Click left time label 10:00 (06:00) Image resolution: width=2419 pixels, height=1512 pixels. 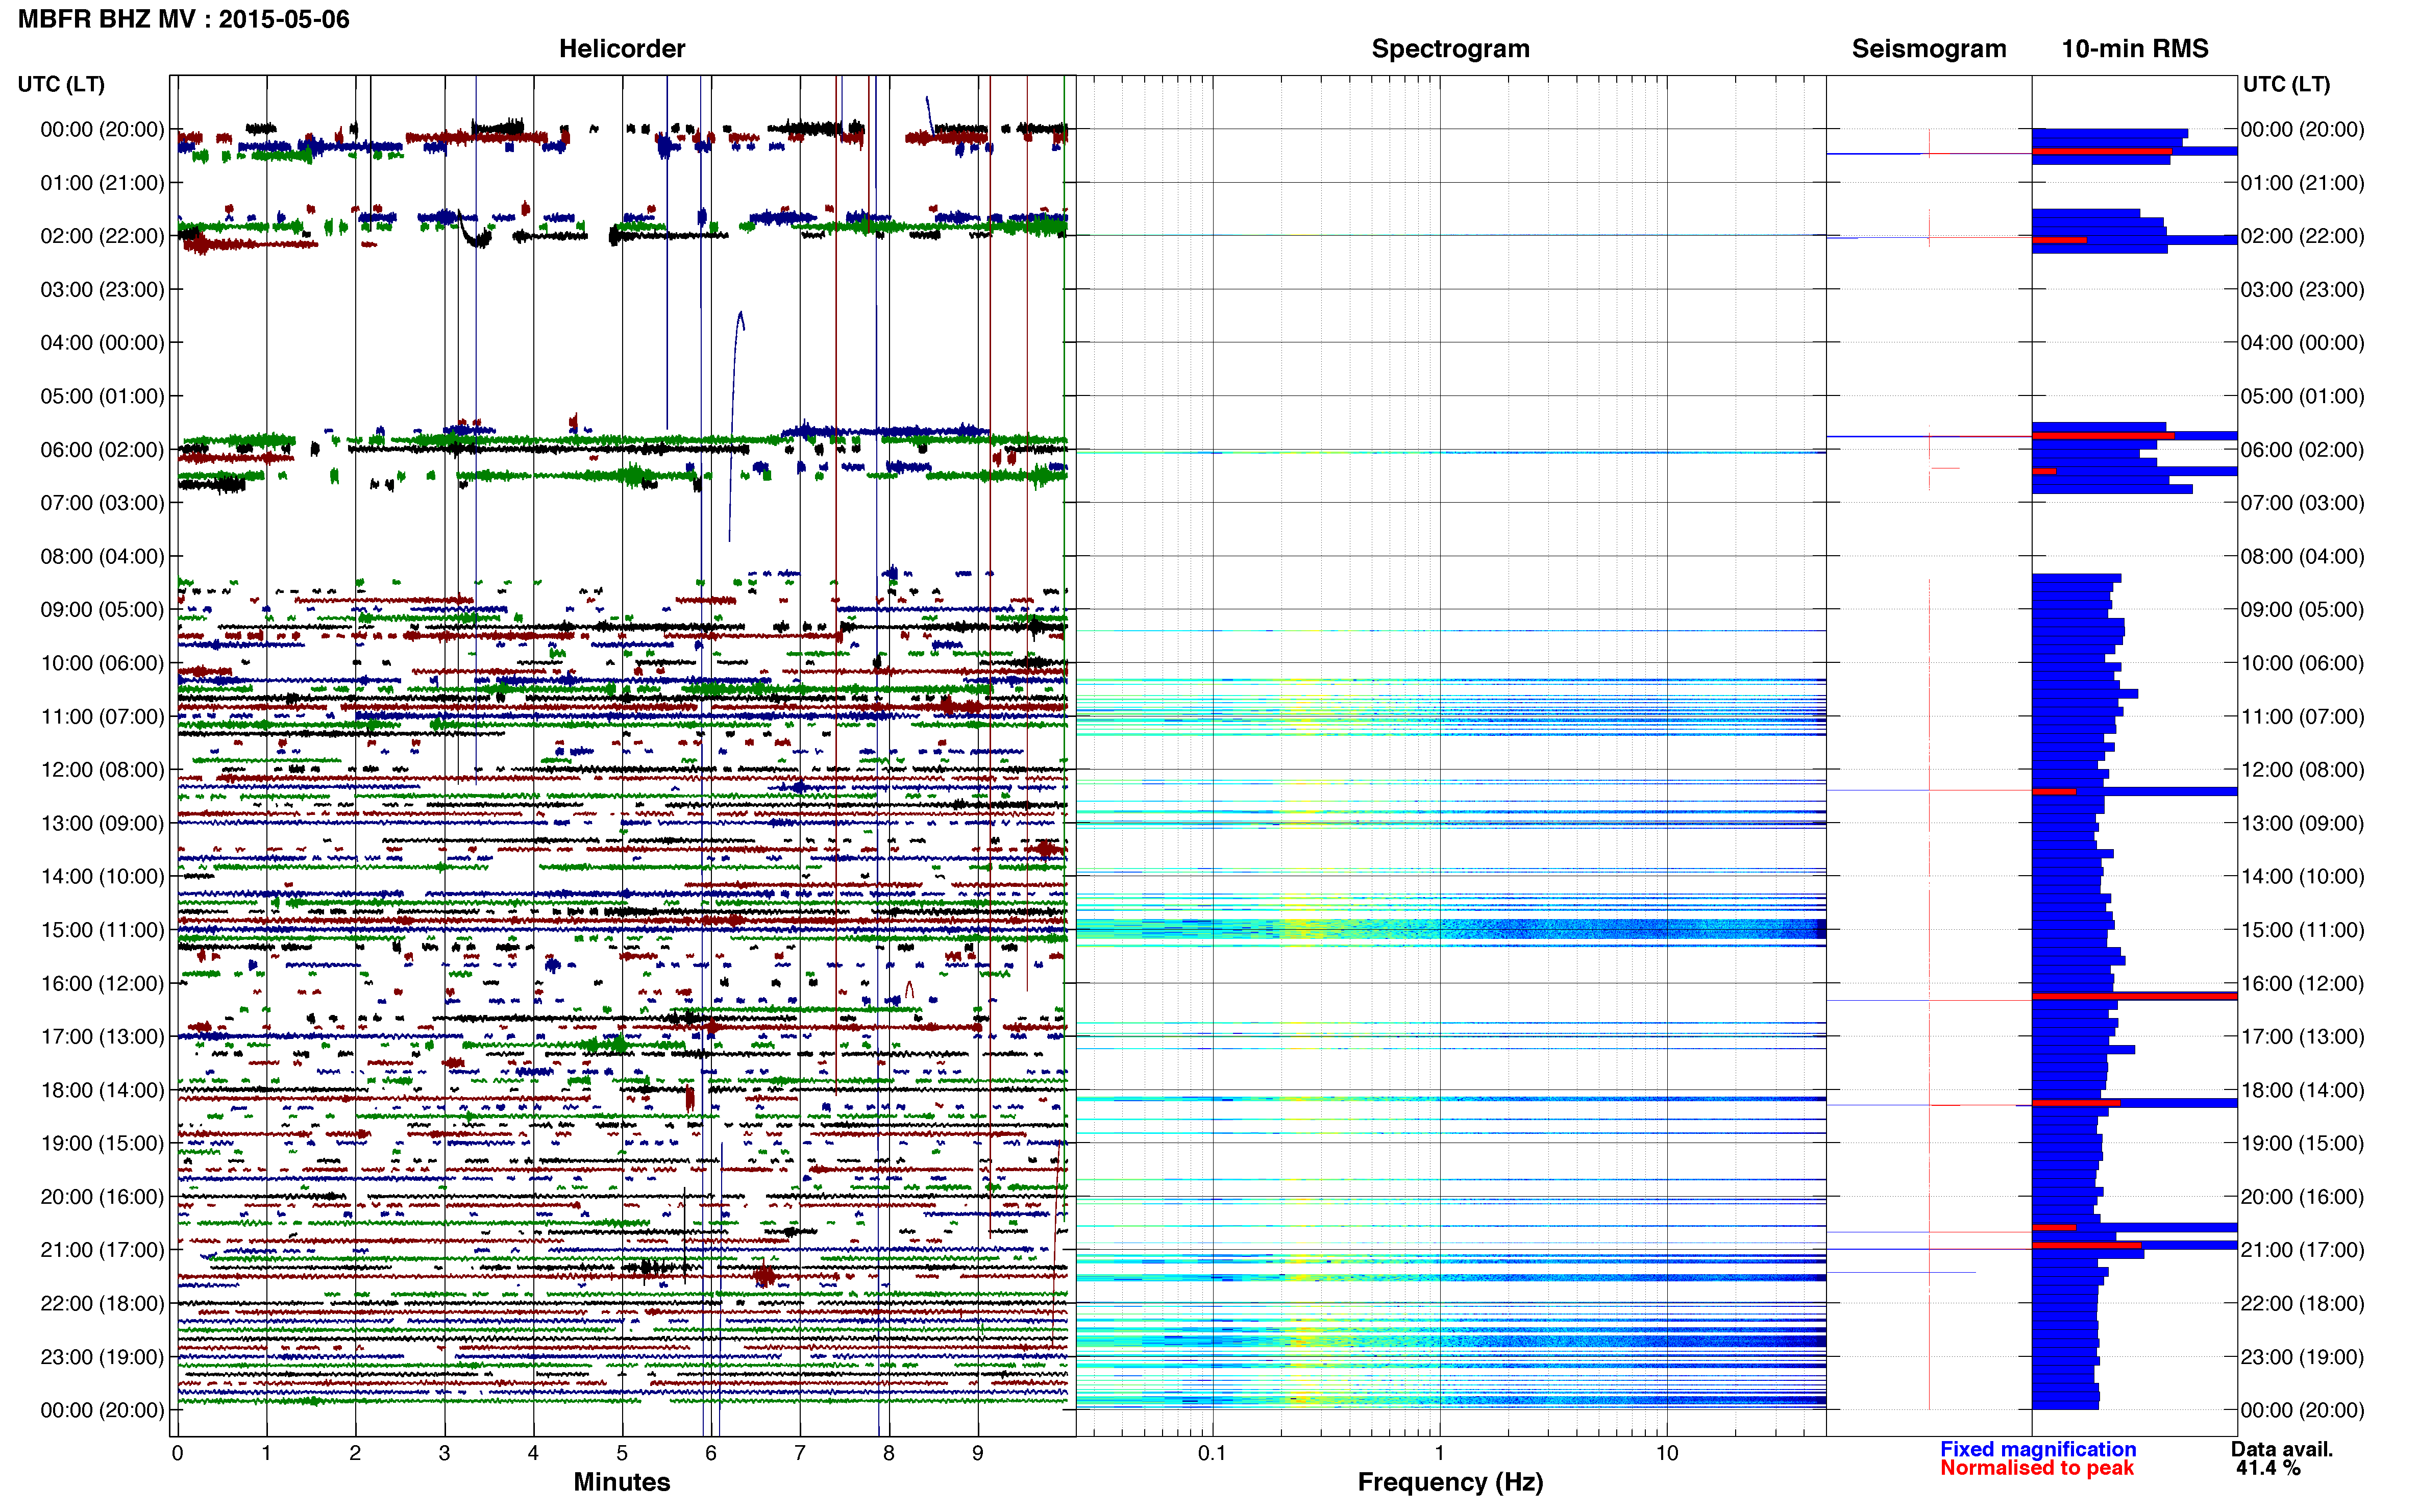click(x=102, y=663)
